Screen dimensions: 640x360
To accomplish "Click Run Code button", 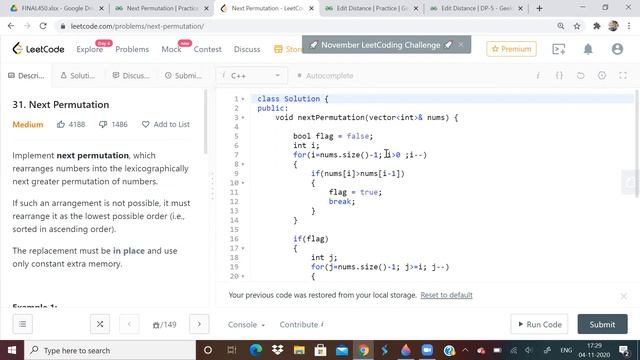I will click(539, 324).
